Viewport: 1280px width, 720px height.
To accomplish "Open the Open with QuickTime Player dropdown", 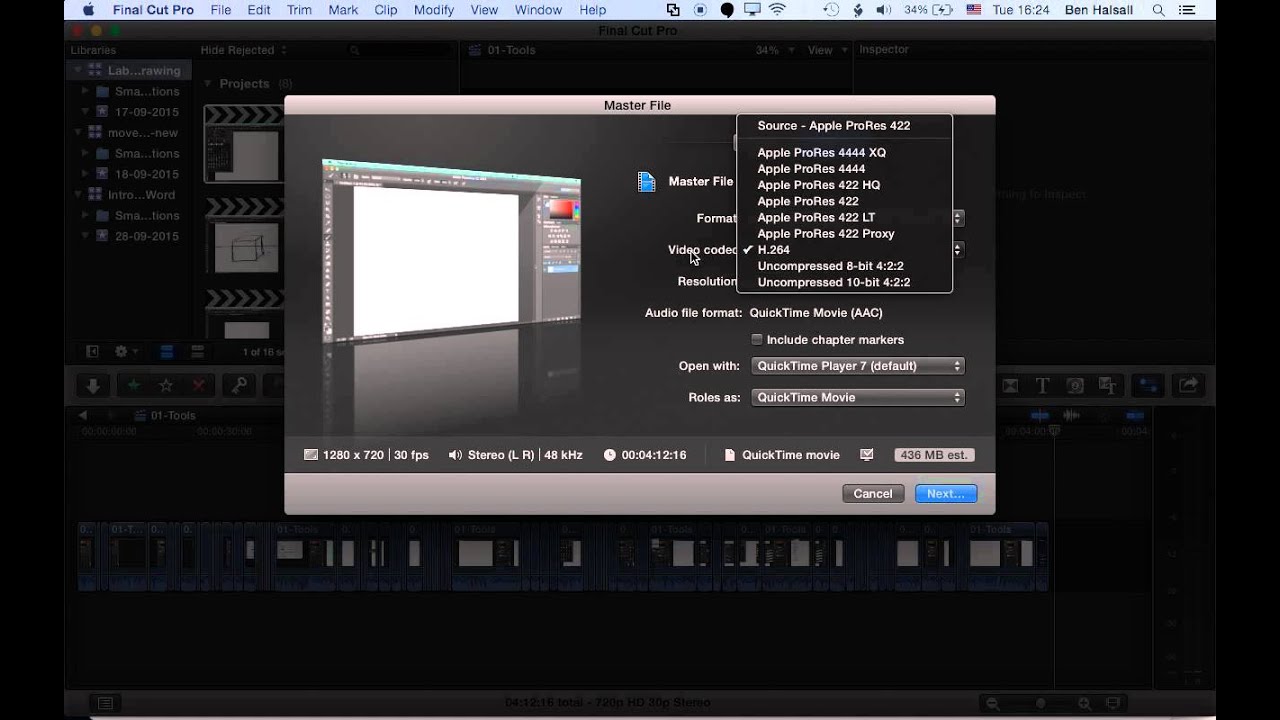I will (857, 366).
